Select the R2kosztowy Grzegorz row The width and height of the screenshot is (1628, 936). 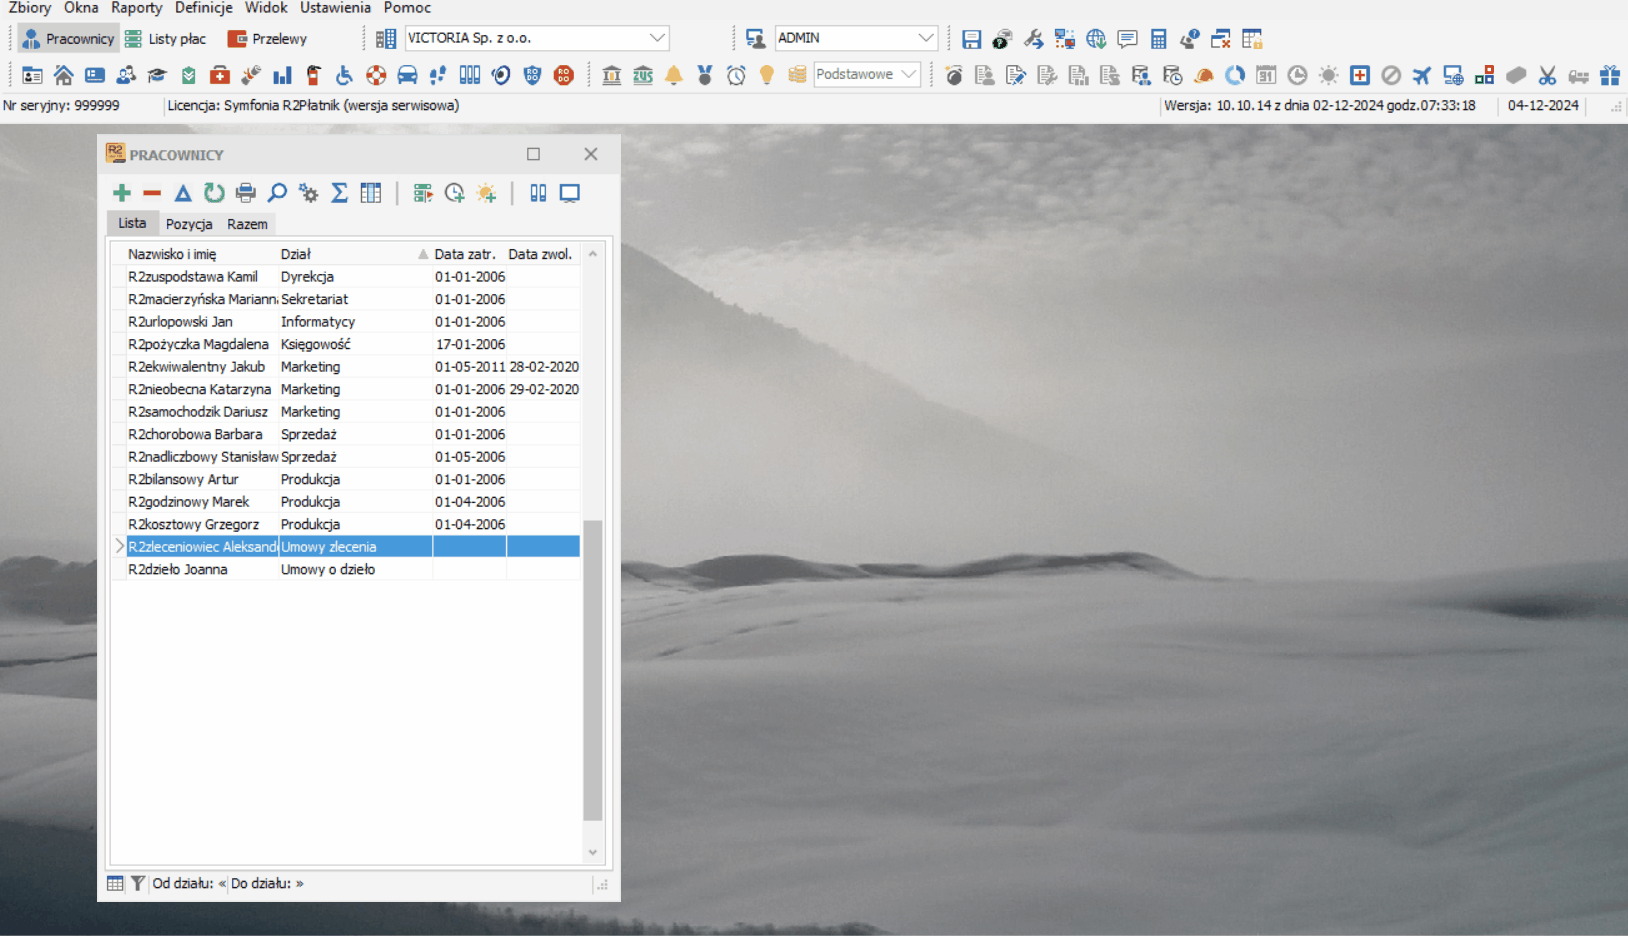346,524
